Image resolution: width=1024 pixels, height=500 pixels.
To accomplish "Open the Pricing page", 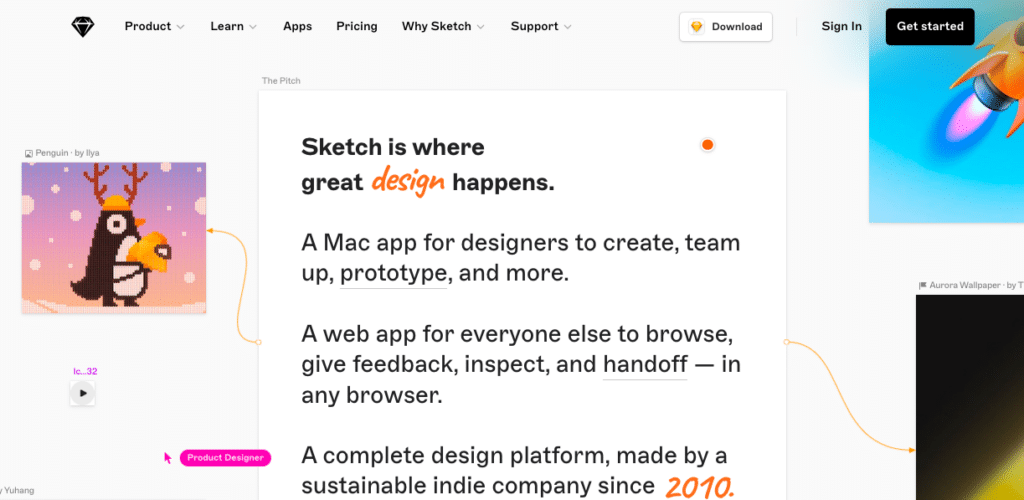I will [357, 27].
